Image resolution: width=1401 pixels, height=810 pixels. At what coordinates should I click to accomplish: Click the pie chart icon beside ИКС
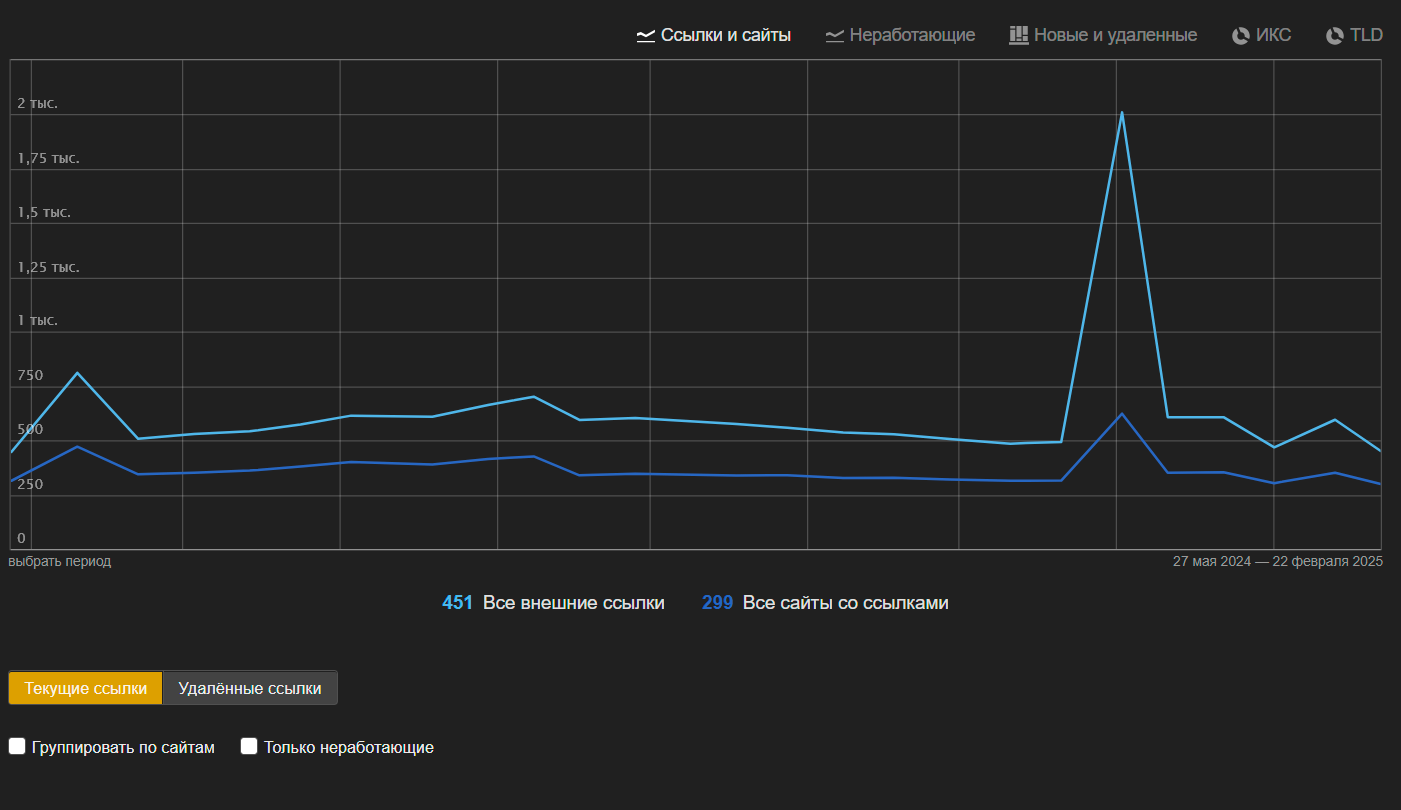1241,36
